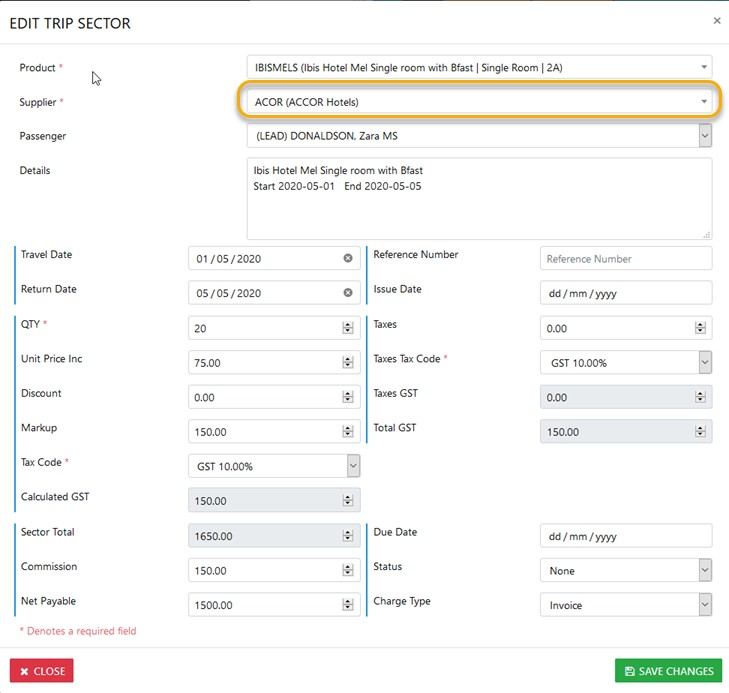Open the Product dropdown
This screenshot has height=693, width=729.
(704, 67)
